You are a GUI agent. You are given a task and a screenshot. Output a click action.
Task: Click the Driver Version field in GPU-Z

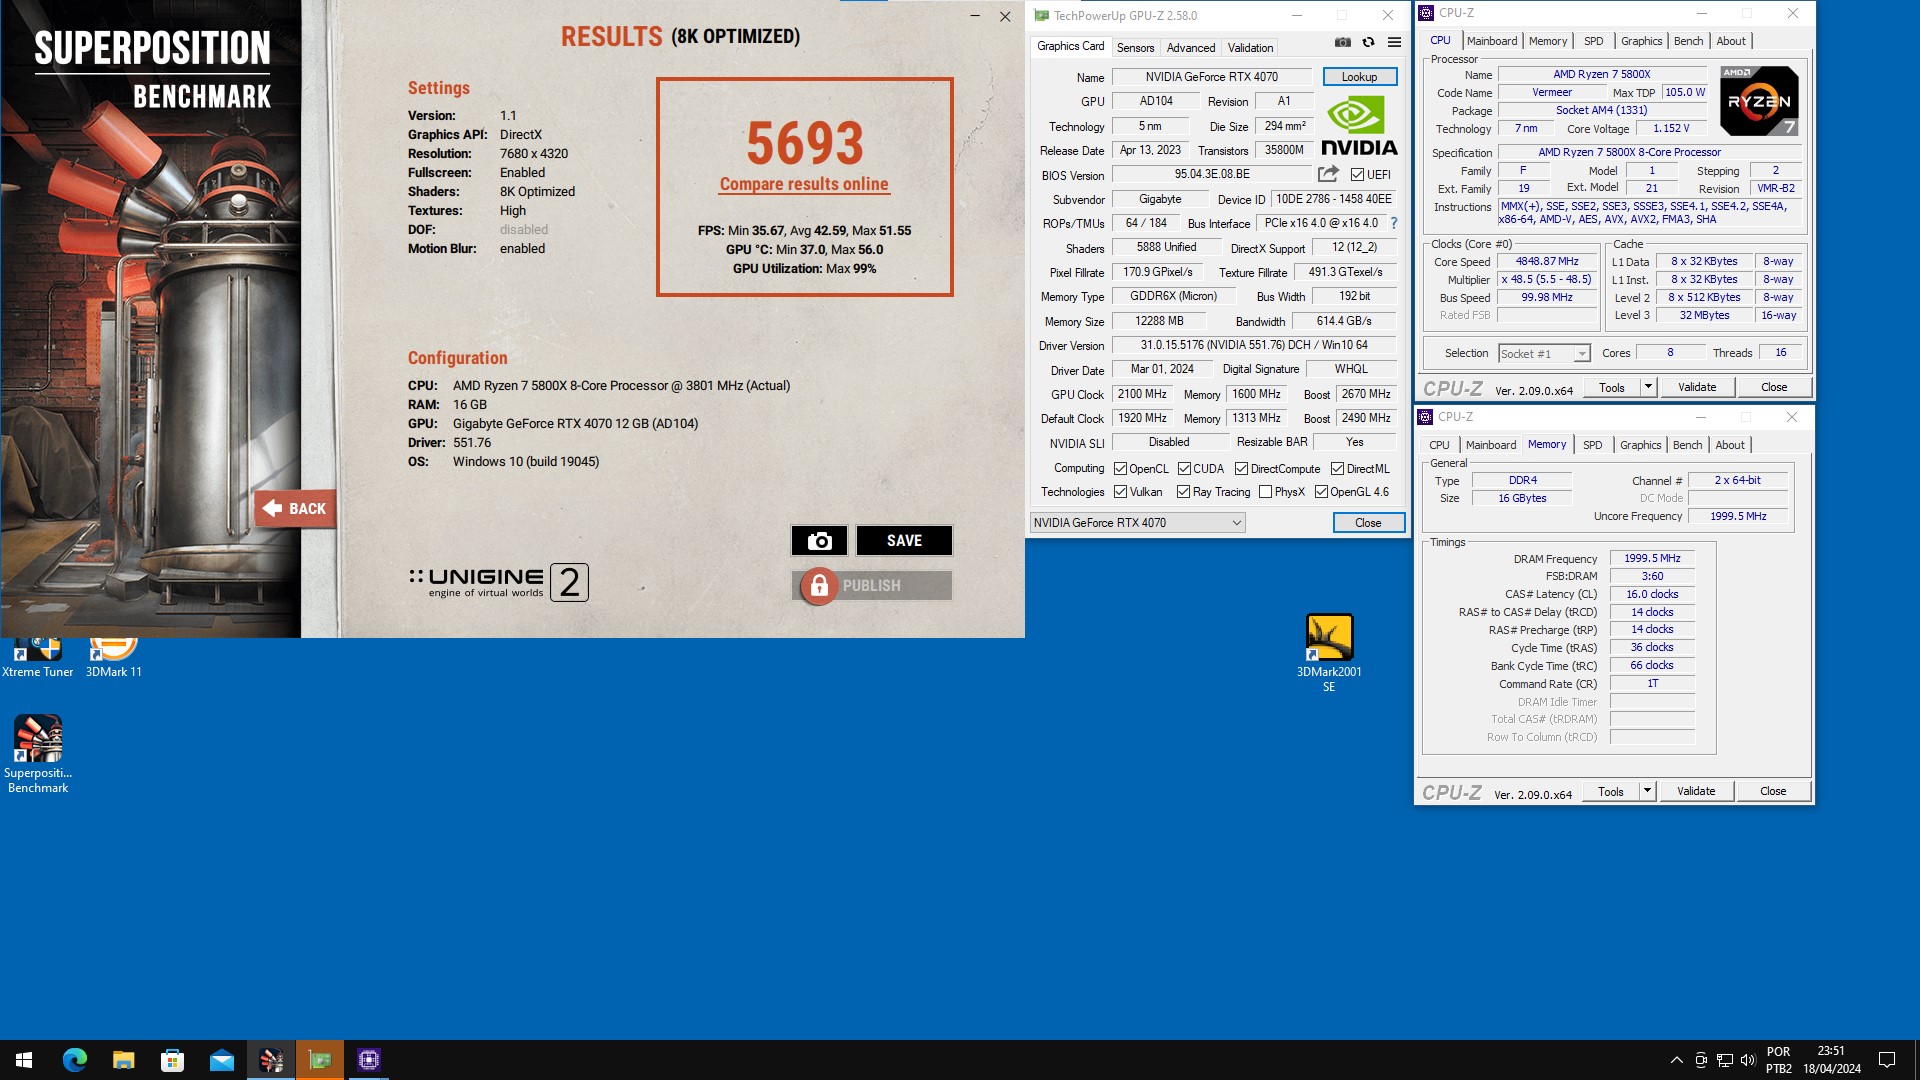click(x=1254, y=345)
